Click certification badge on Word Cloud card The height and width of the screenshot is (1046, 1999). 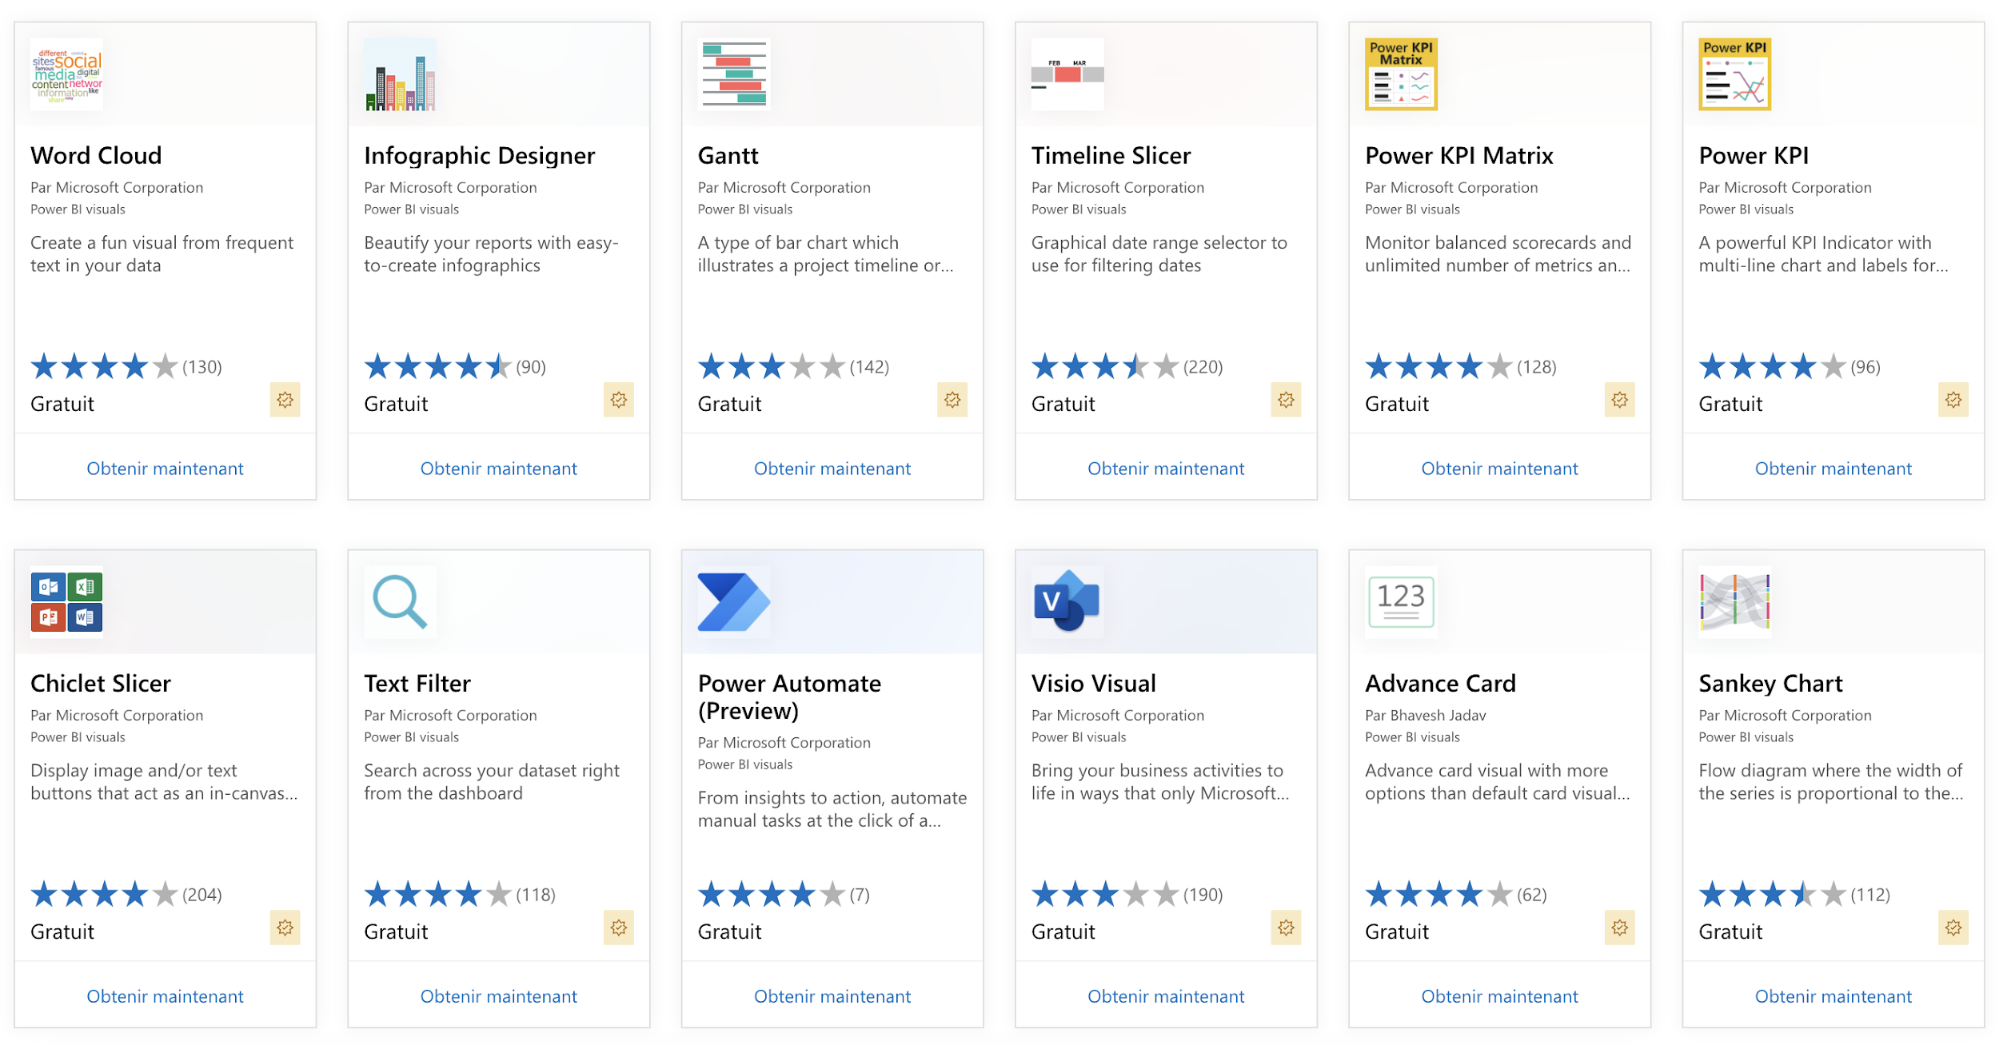coord(285,400)
